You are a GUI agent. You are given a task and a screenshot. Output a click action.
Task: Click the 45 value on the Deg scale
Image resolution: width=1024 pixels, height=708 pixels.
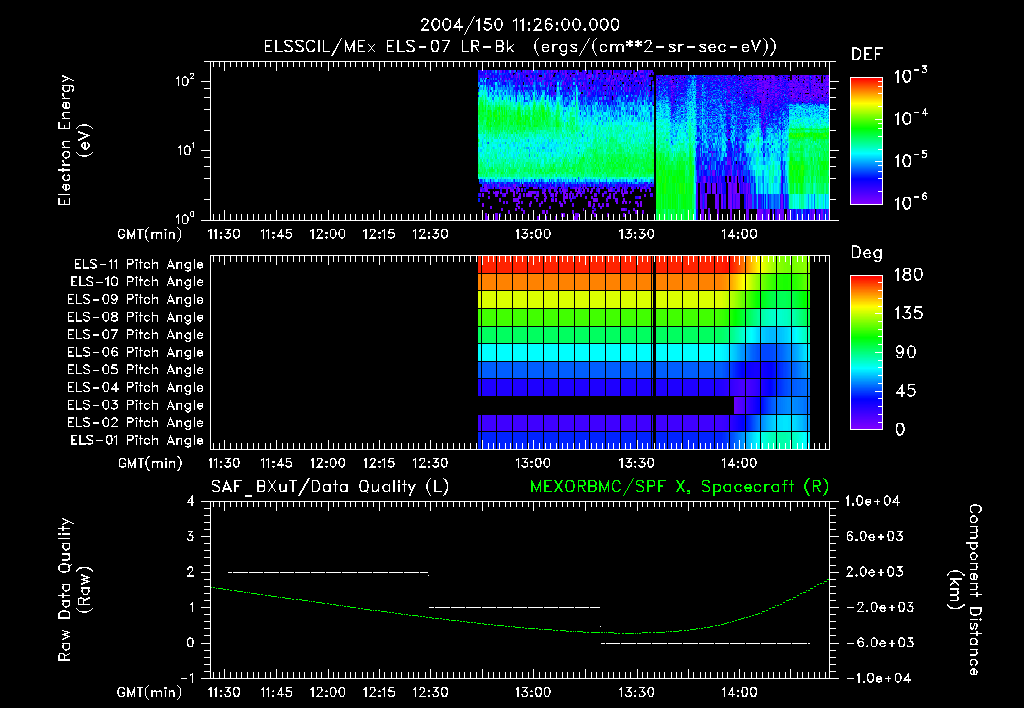tap(905, 391)
